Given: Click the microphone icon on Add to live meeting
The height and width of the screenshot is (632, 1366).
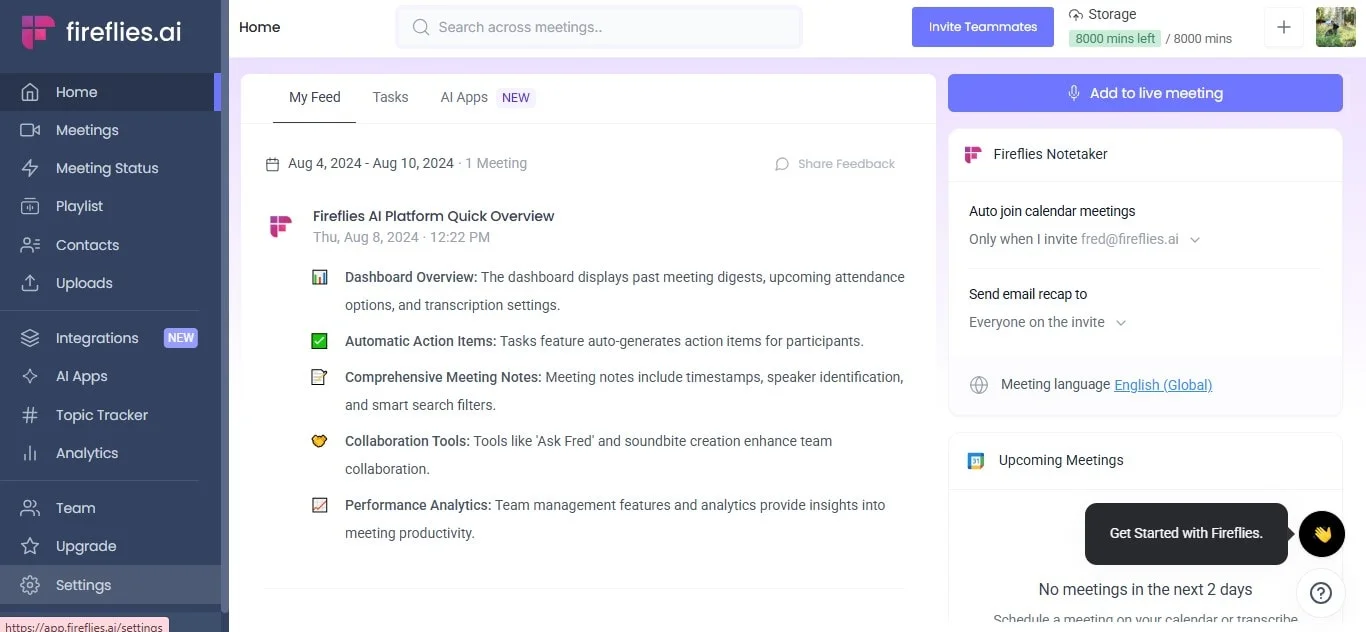Looking at the screenshot, I should click(x=1074, y=93).
